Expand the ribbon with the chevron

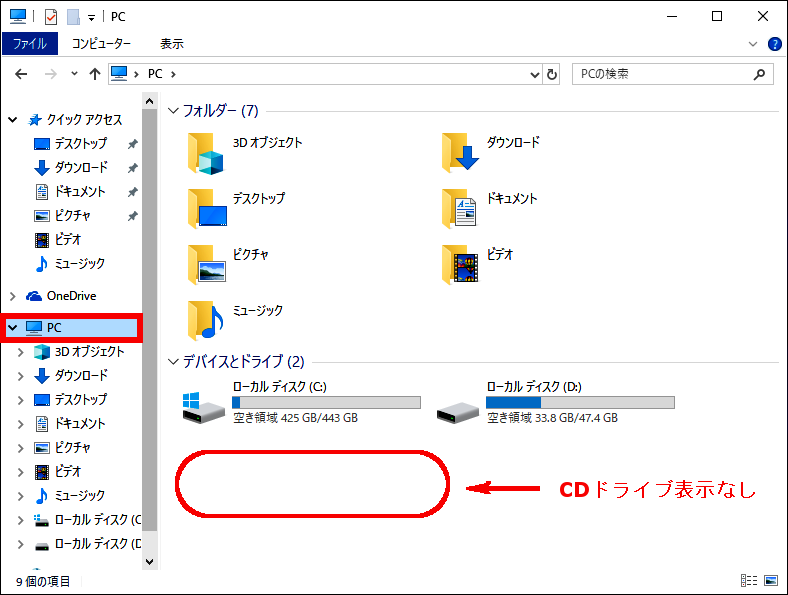pos(753,44)
